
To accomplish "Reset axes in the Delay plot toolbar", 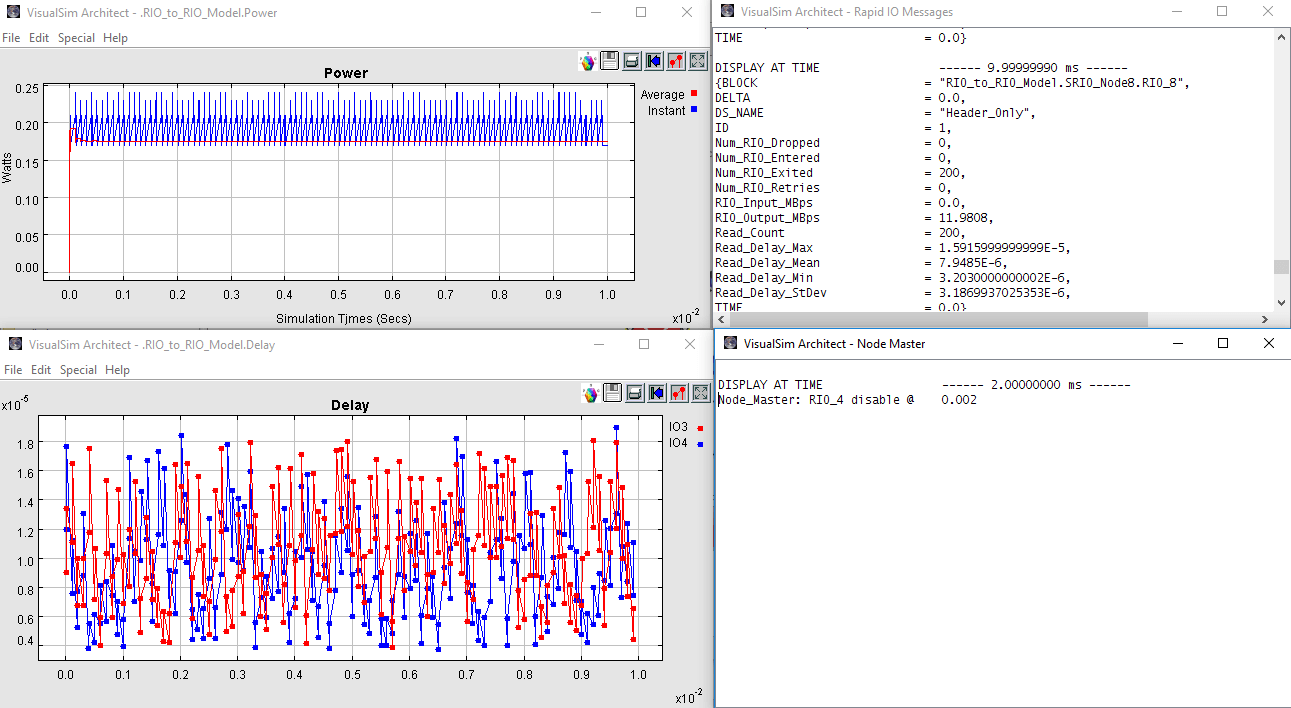I will [x=657, y=393].
